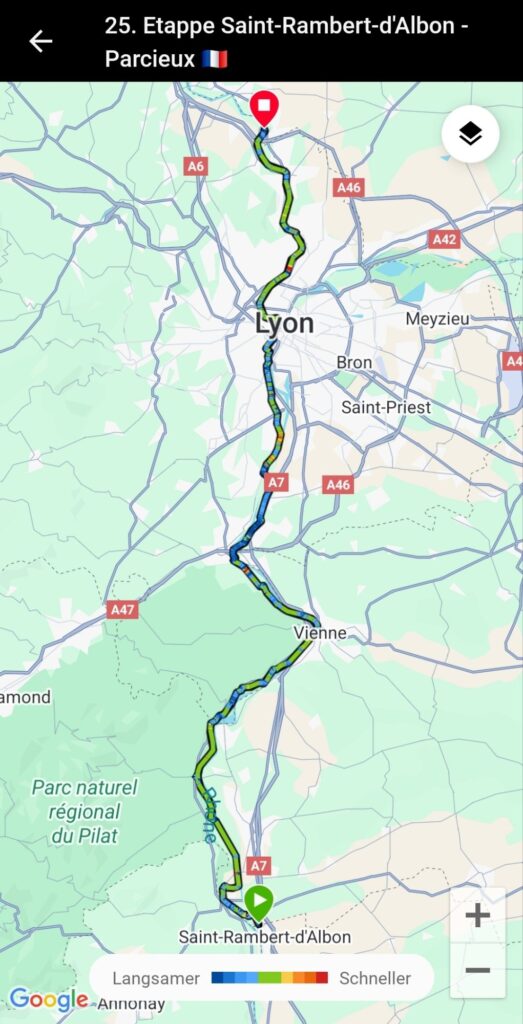The width and height of the screenshot is (523, 1024).
Task: Tap the green start marker
Action: click(259, 903)
